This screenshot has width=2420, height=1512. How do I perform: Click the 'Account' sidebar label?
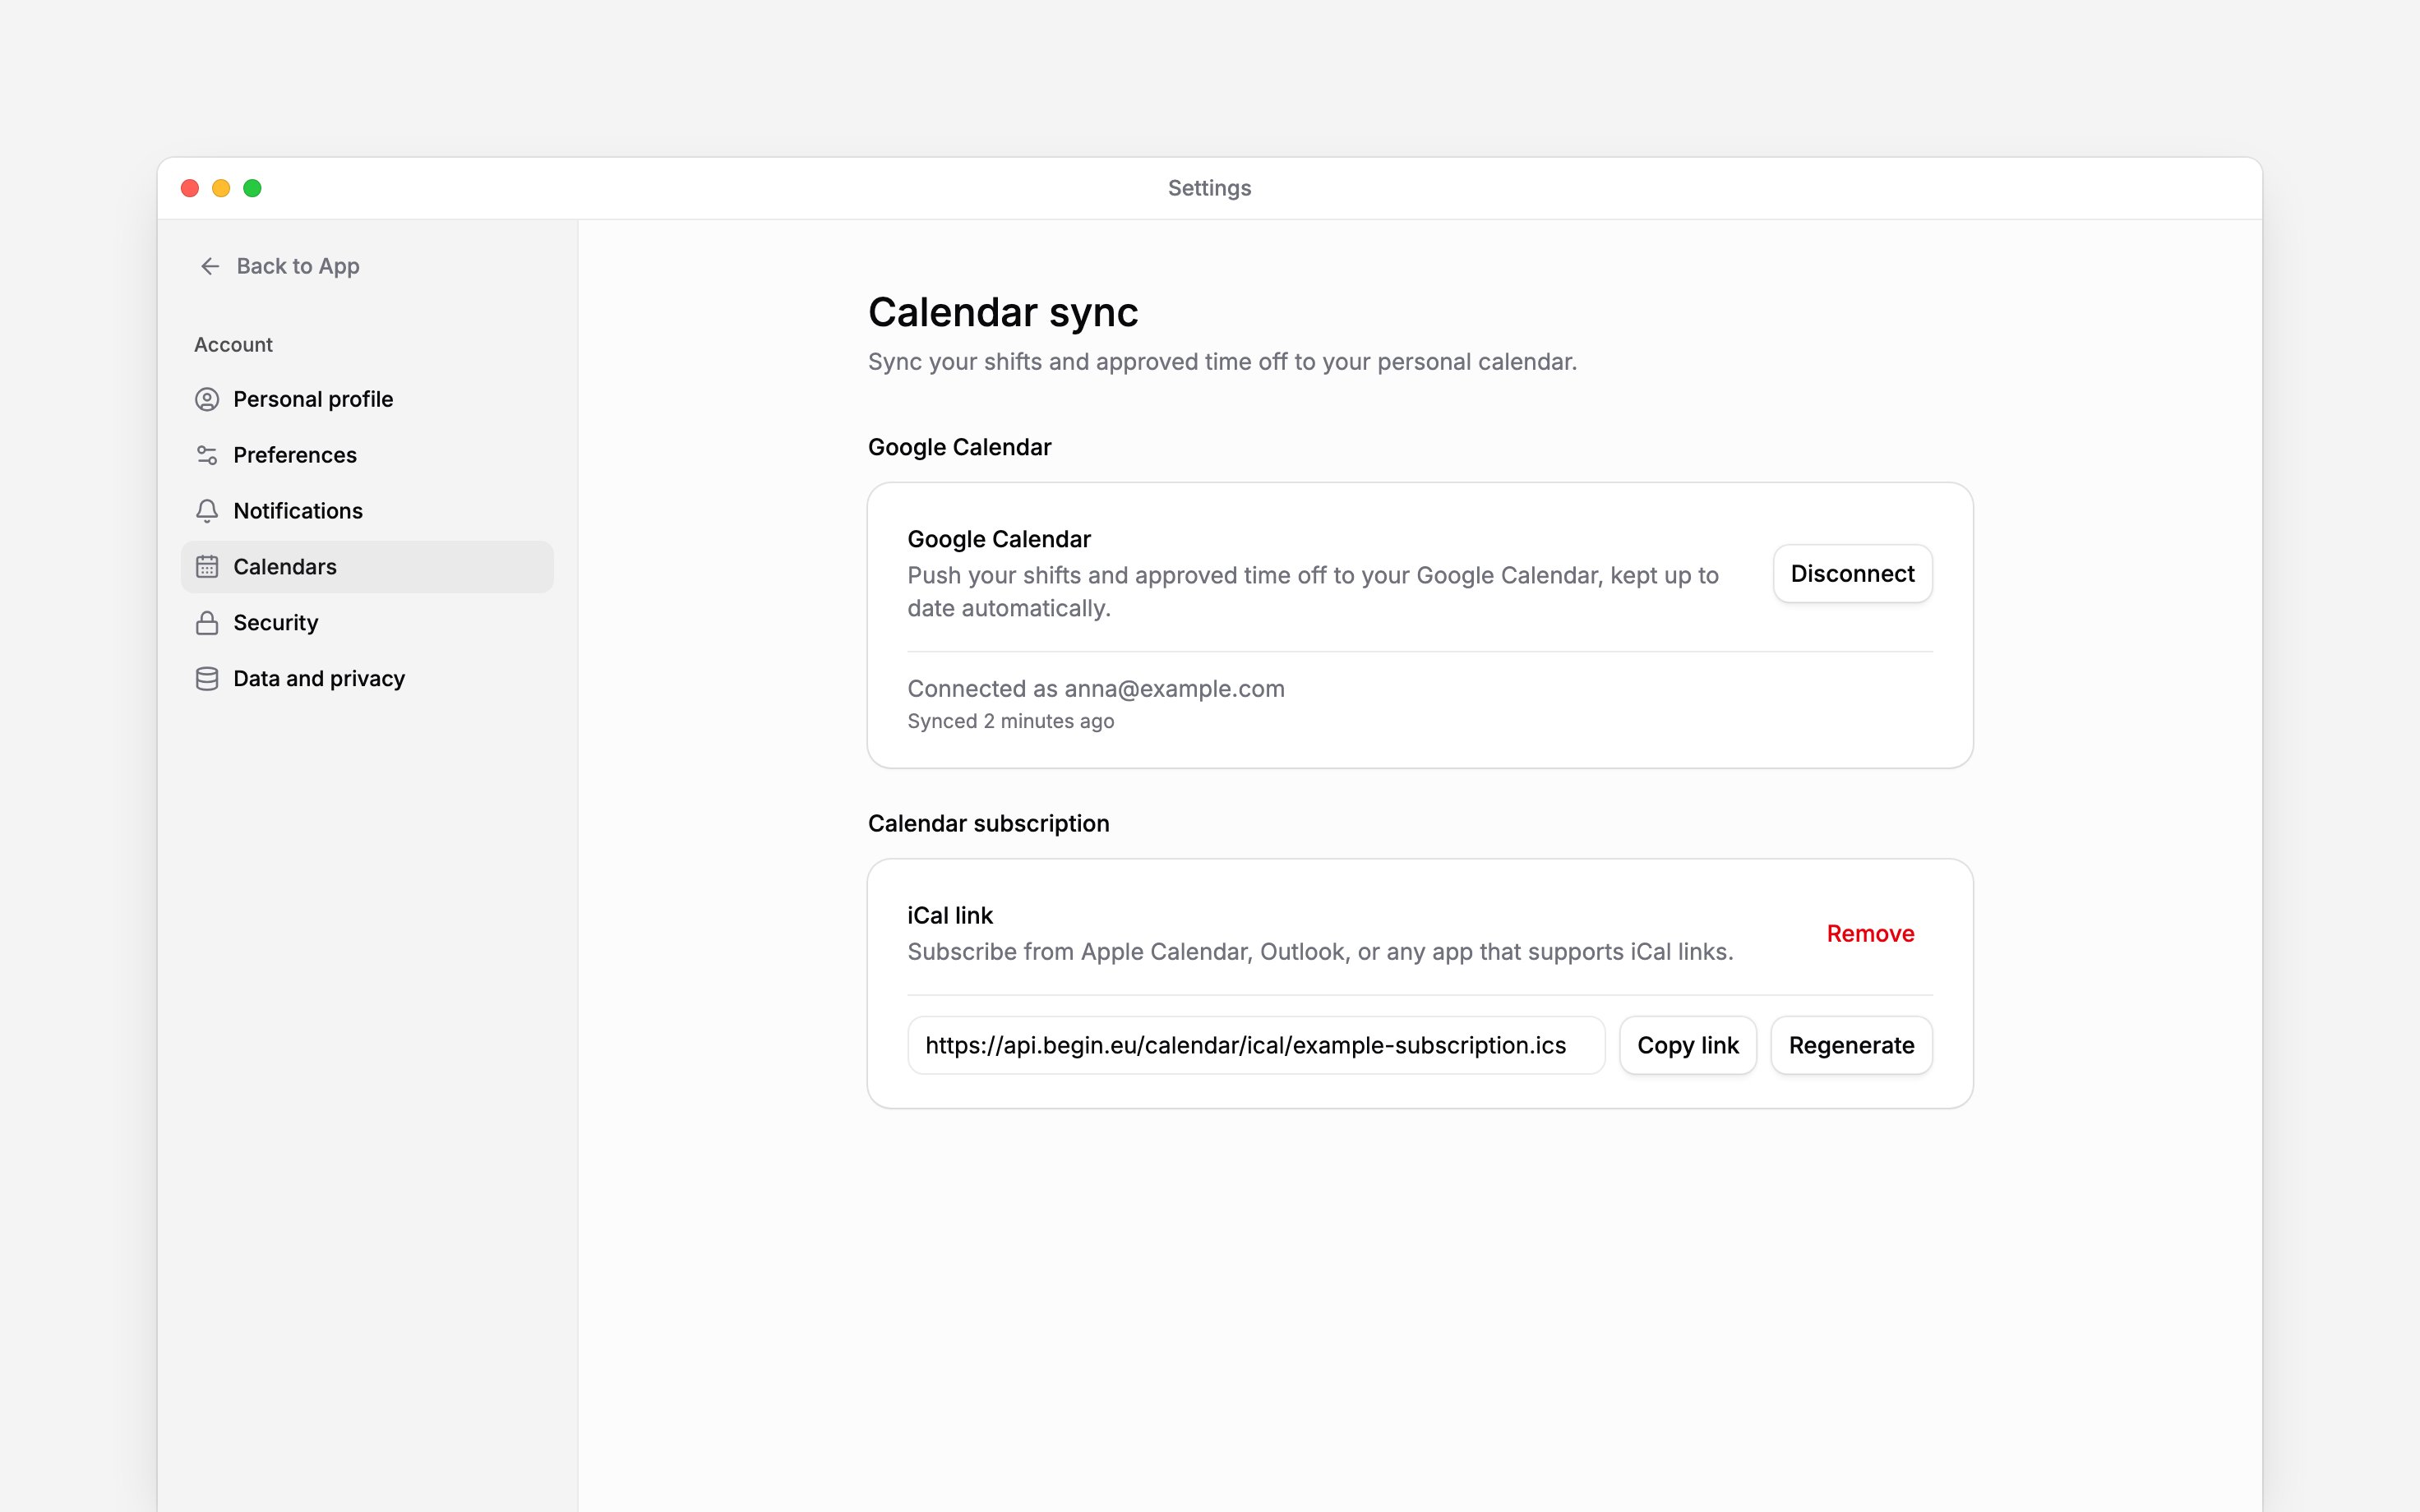(x=233, y=344)
